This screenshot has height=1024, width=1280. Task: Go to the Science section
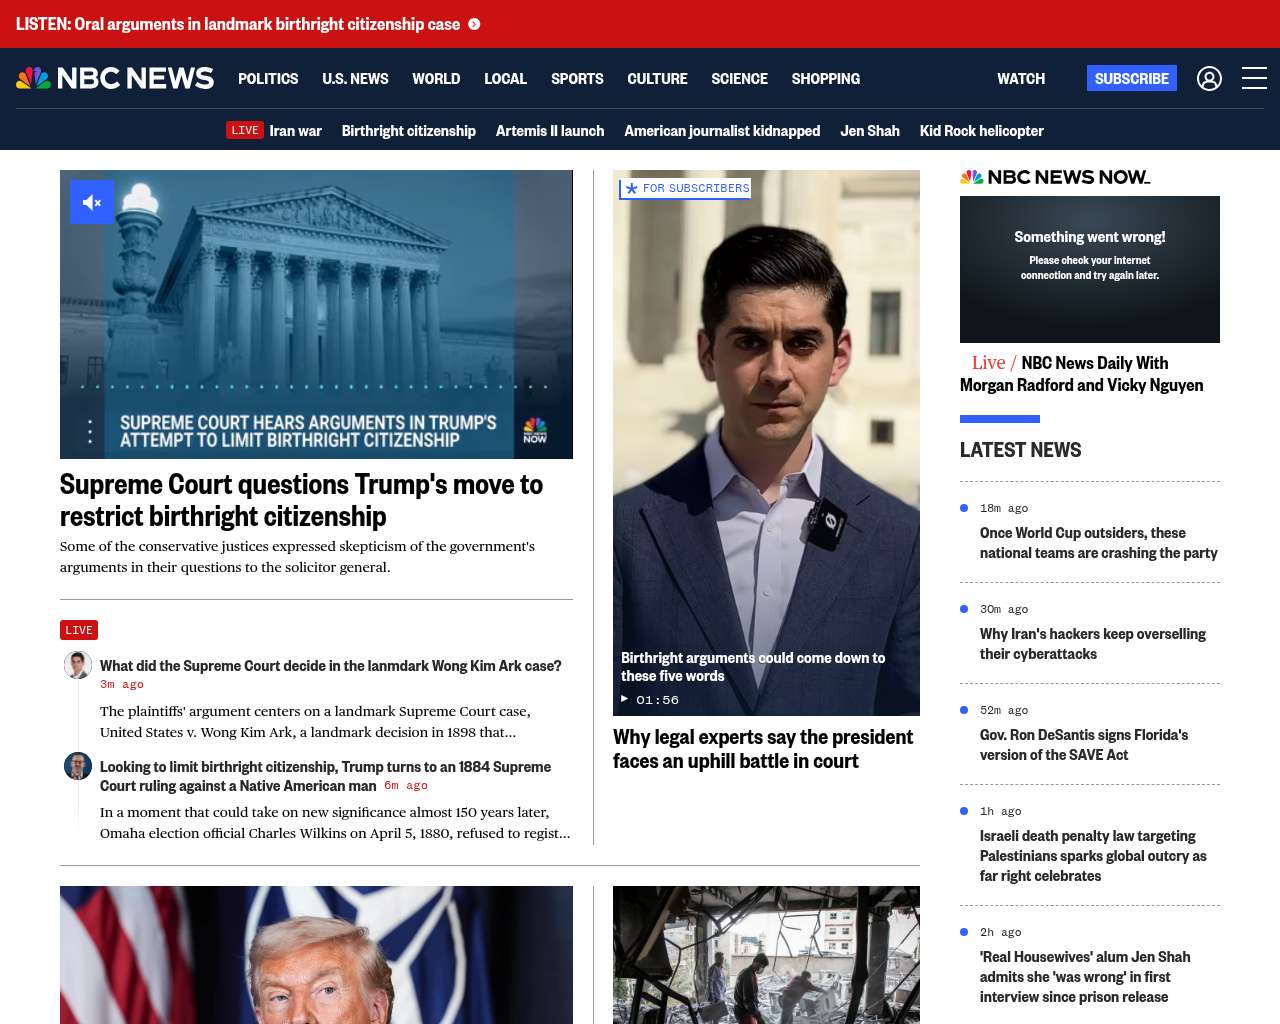739,78
